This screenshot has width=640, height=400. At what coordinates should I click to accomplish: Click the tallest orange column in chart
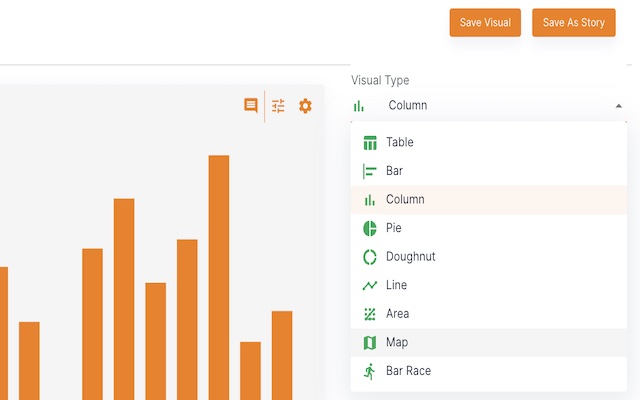pos(219,278)
